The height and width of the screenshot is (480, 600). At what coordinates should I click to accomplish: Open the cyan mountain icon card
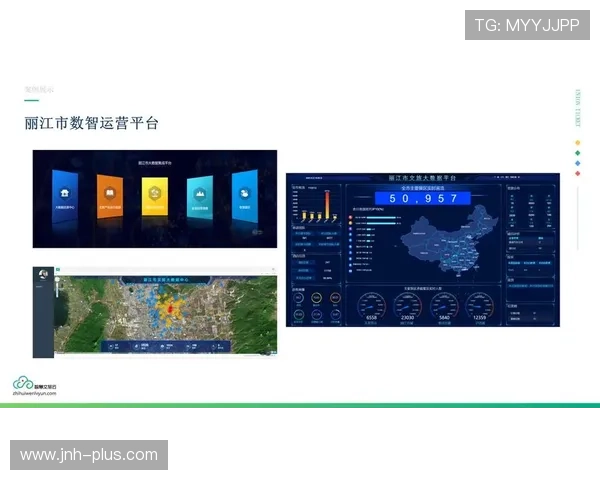[200, 197]
